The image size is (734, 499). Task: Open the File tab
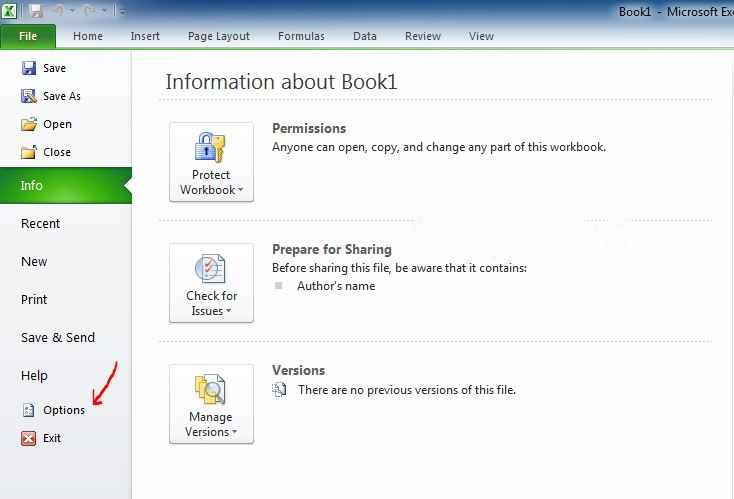coord(28,36)
